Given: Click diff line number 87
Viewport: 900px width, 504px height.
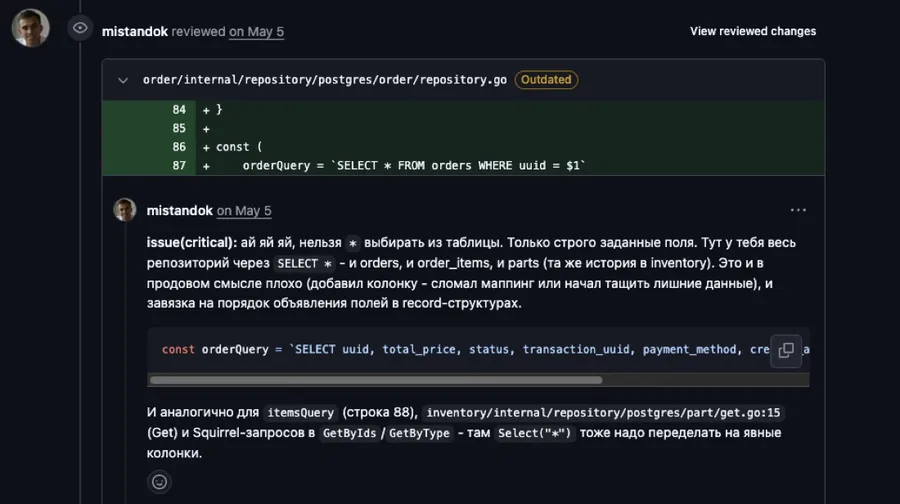Looking at the screenshot, I should click(179, 165).
